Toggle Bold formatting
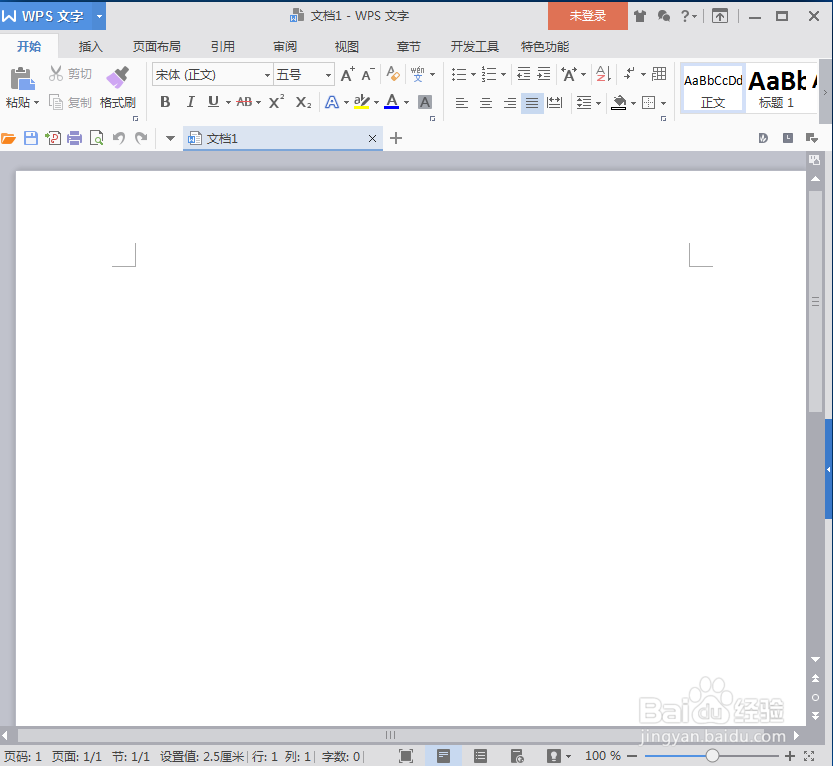This screenshot has height=766, width=833. [165, 101]
